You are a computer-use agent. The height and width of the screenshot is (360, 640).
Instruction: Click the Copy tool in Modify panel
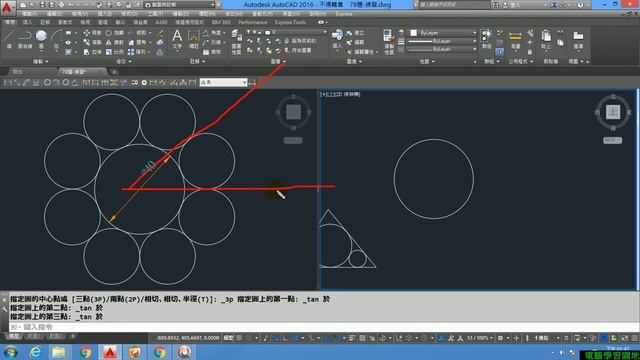click(x=92, y=42)
